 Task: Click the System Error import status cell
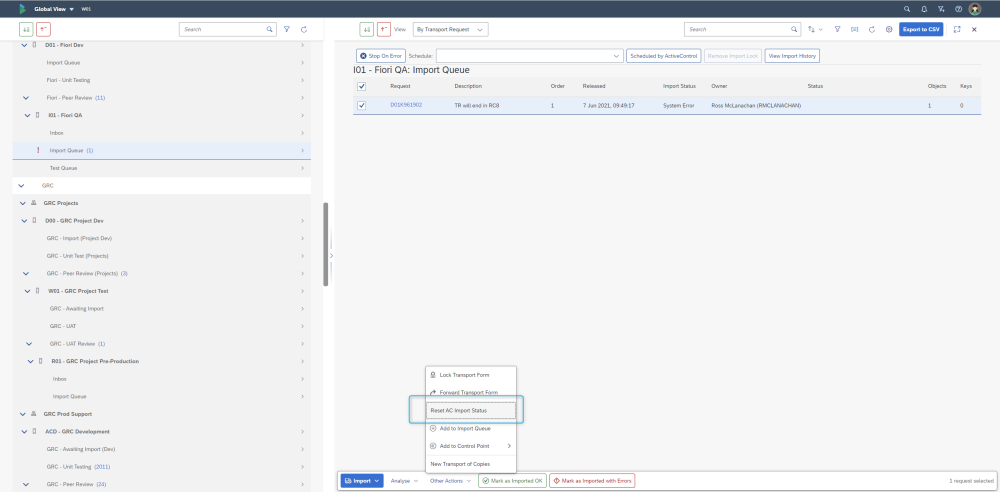click(x=679, y=105)
